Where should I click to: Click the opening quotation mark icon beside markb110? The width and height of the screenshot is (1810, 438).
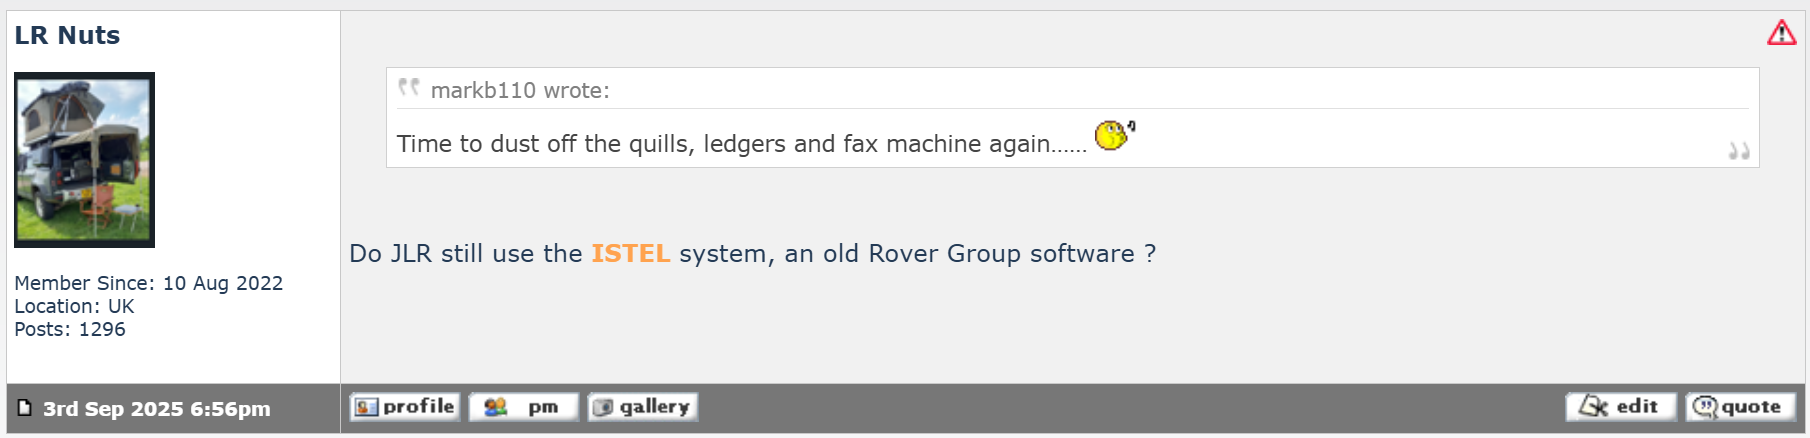coord(408,87)
